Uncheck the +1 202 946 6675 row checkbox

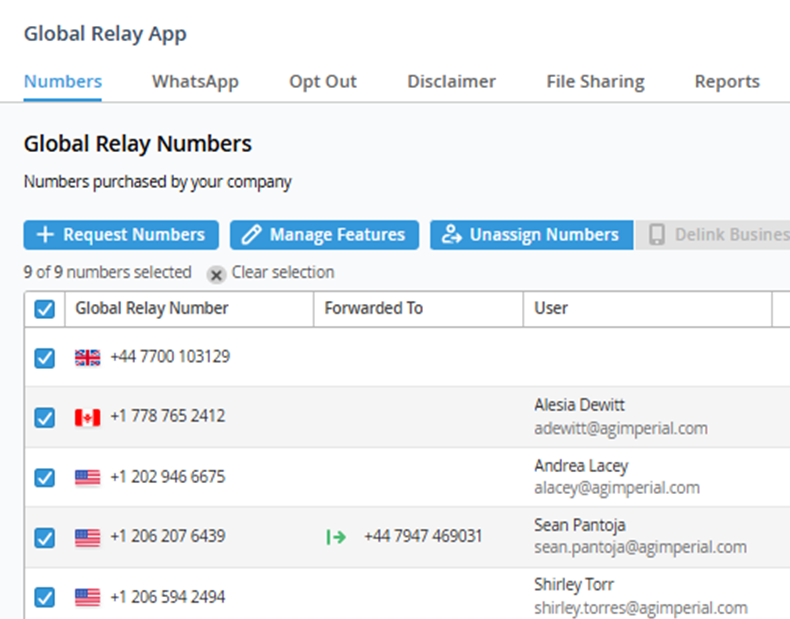pos(44,477)
